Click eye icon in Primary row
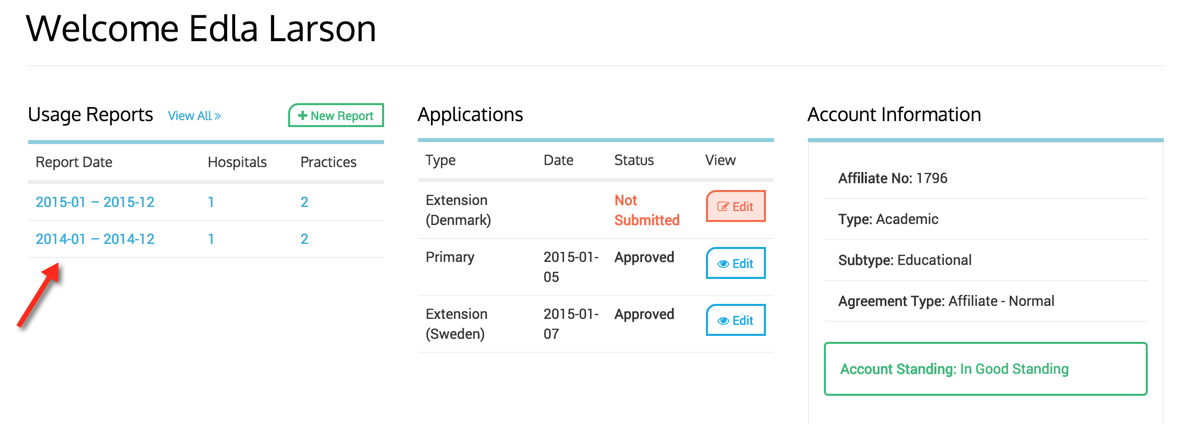 click(723, 264)
